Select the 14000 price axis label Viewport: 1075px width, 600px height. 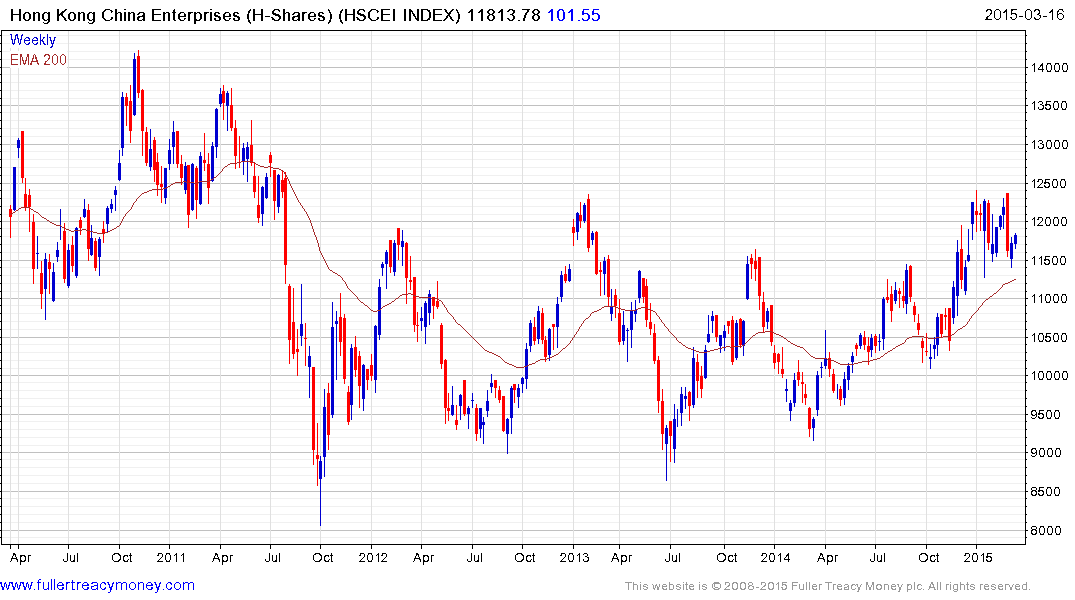click(1049, 67)
